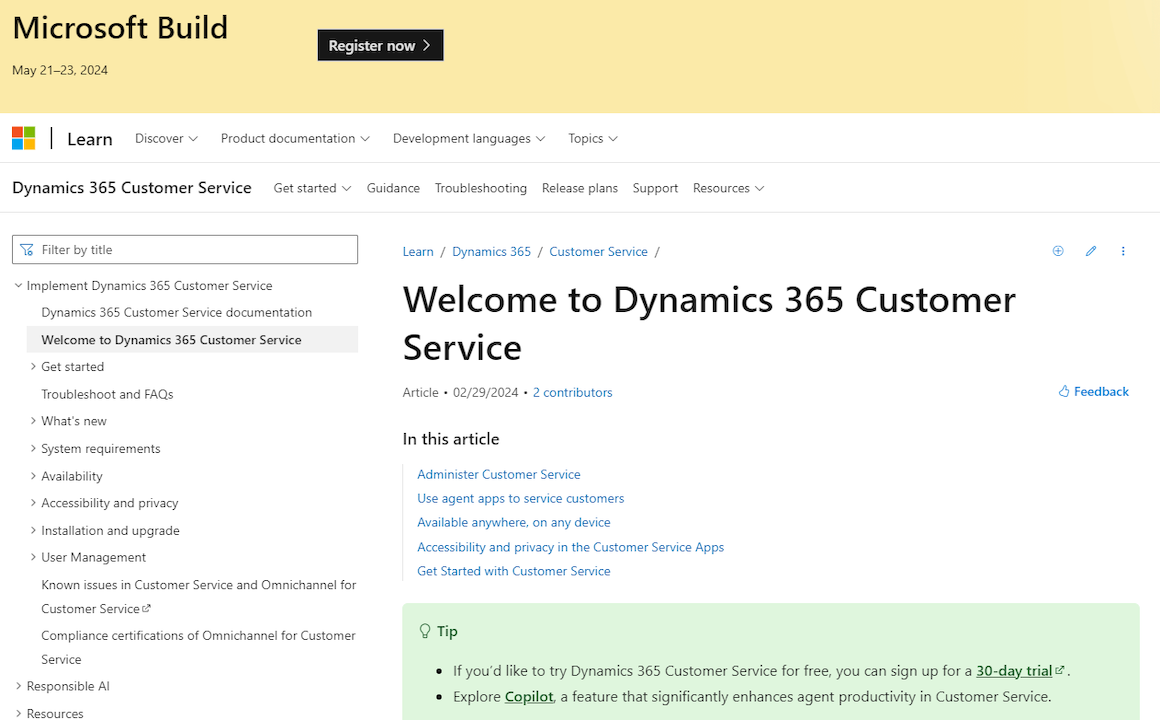
Task: Click the 2 contributors link
Action: coord(572,392)
